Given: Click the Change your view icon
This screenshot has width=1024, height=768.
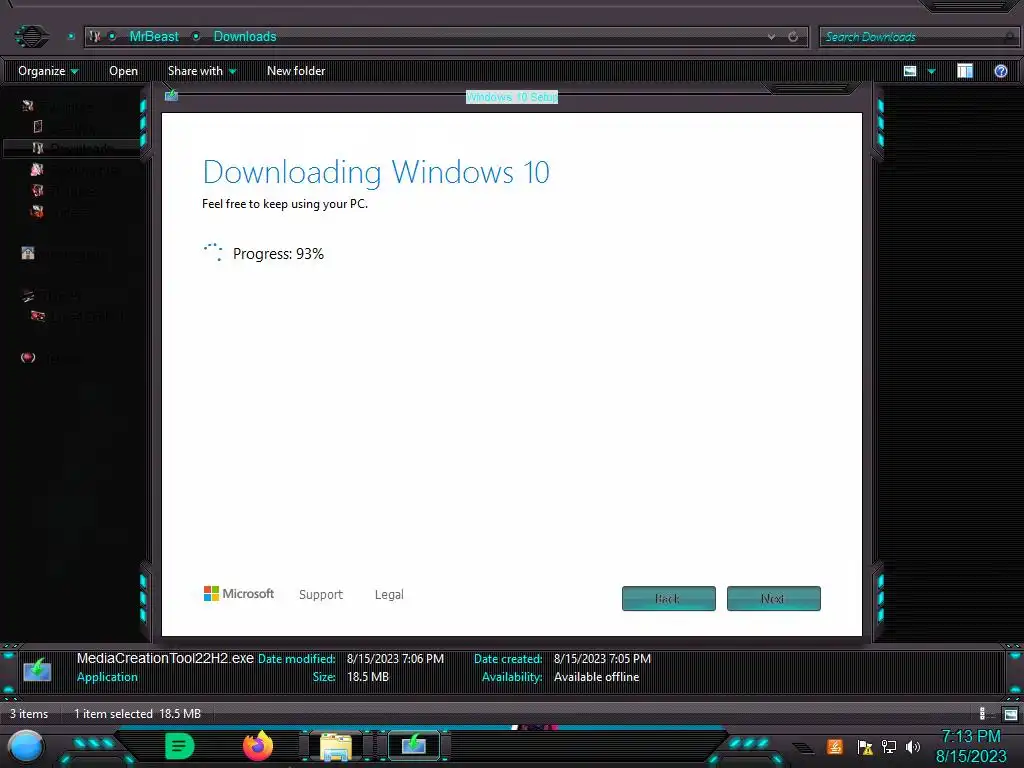Looking at the screenshot, I should coord(910,71).
